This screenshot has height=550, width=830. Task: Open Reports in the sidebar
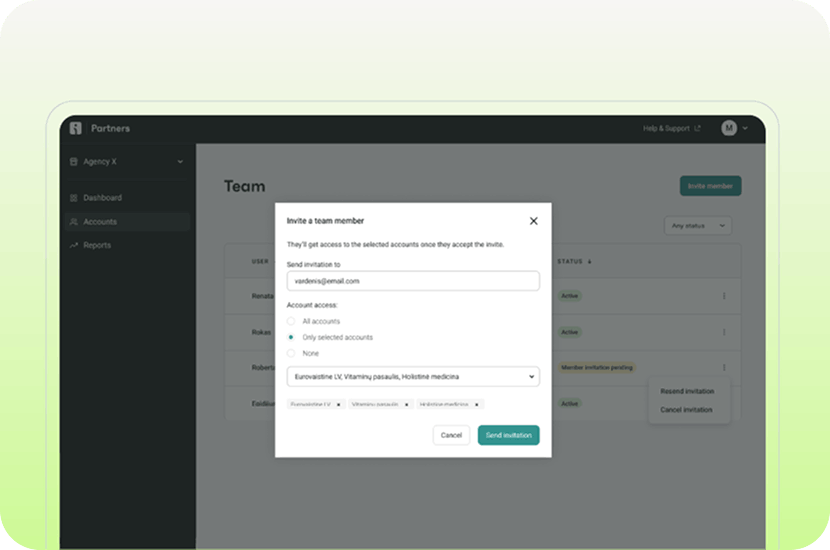pos(96,245)
